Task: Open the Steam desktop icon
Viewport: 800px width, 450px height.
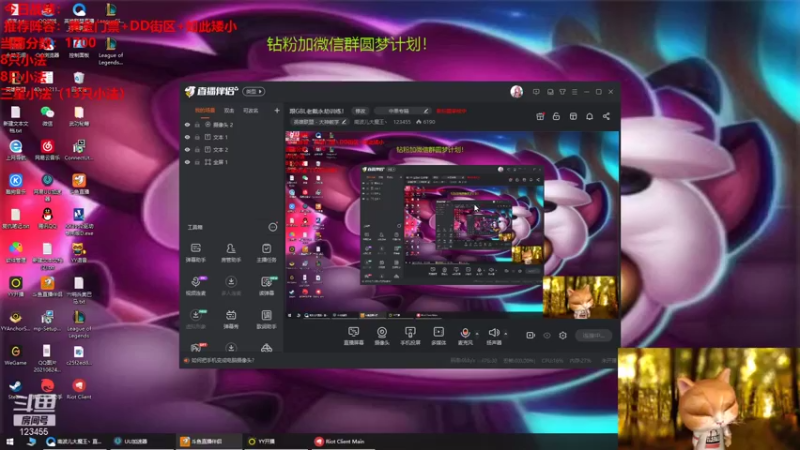Action: 15,389
